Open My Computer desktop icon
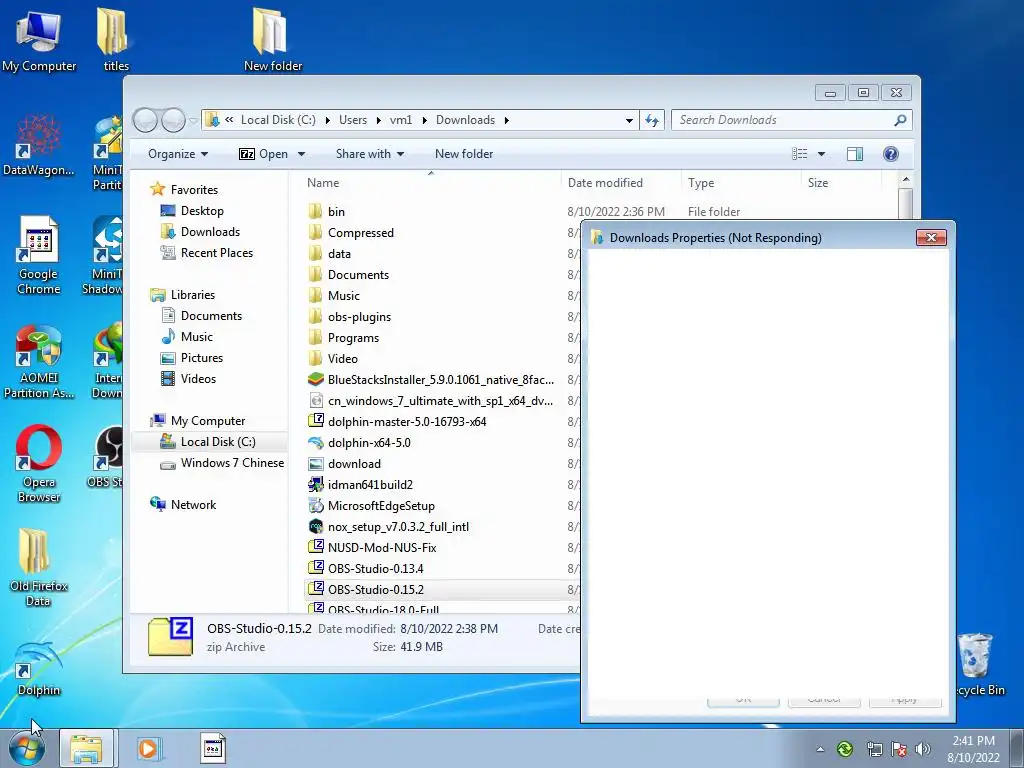 click(x=39, y=39)
